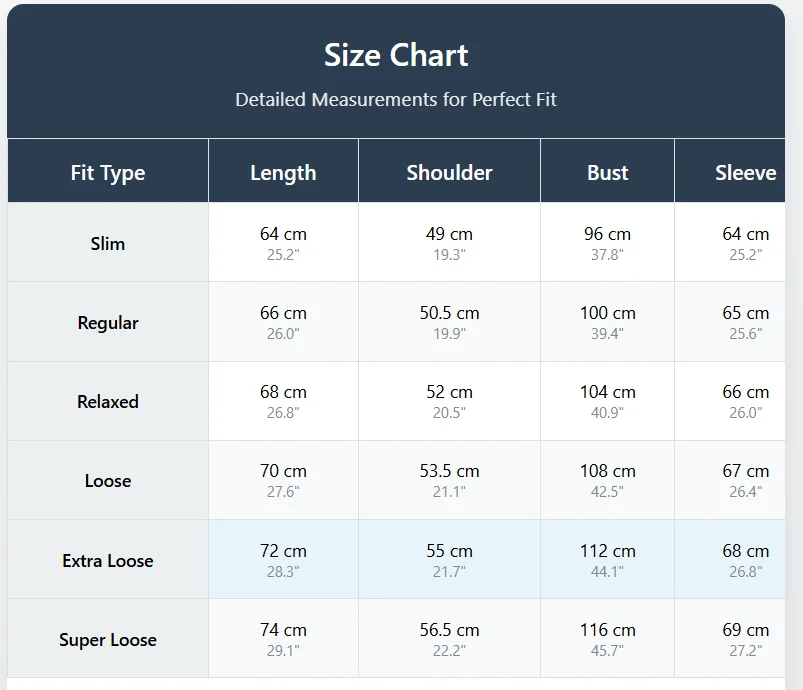Click the 74 cm length cell
Screen dimensions: 803x690
[x=283, y=639]
